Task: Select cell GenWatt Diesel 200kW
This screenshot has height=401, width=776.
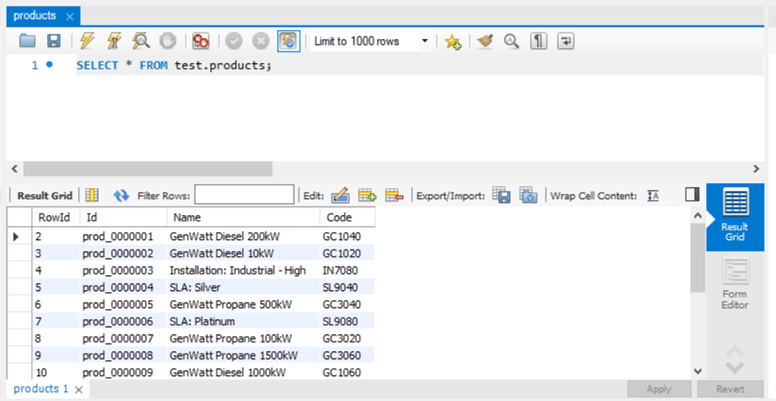Action: [x=243, y=236]
